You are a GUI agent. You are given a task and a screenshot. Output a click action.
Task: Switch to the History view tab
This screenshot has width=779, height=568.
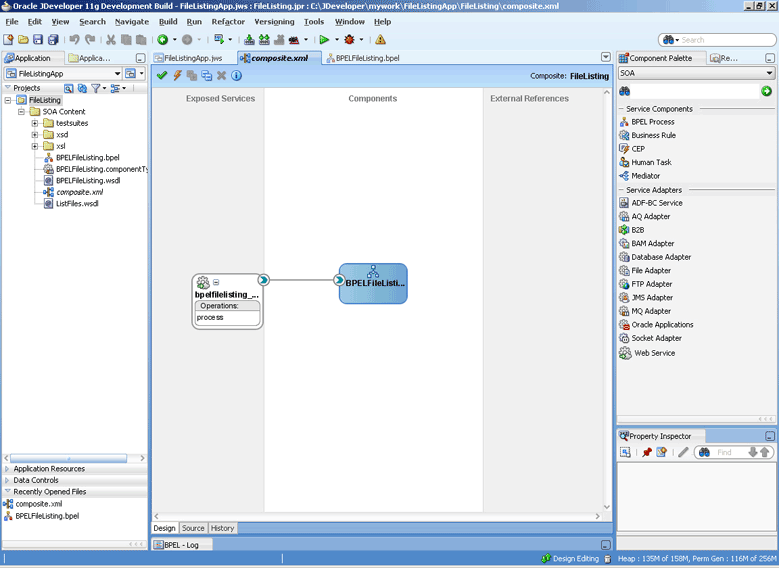pos(222,528)
